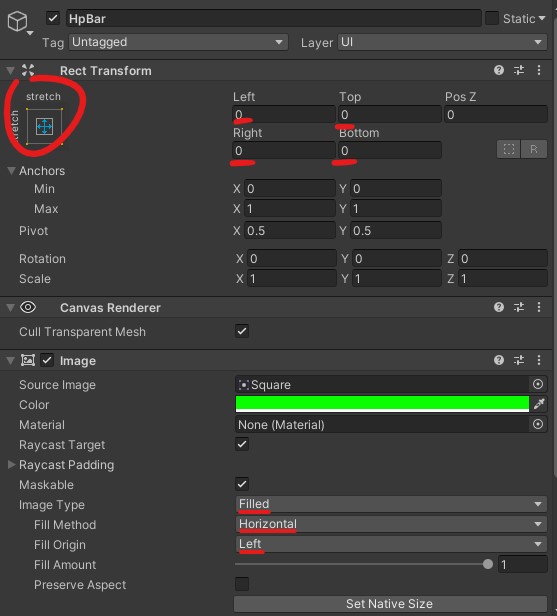Open Source Image object picker circle
The image size is (557, 616).
[x=538, y=384]
